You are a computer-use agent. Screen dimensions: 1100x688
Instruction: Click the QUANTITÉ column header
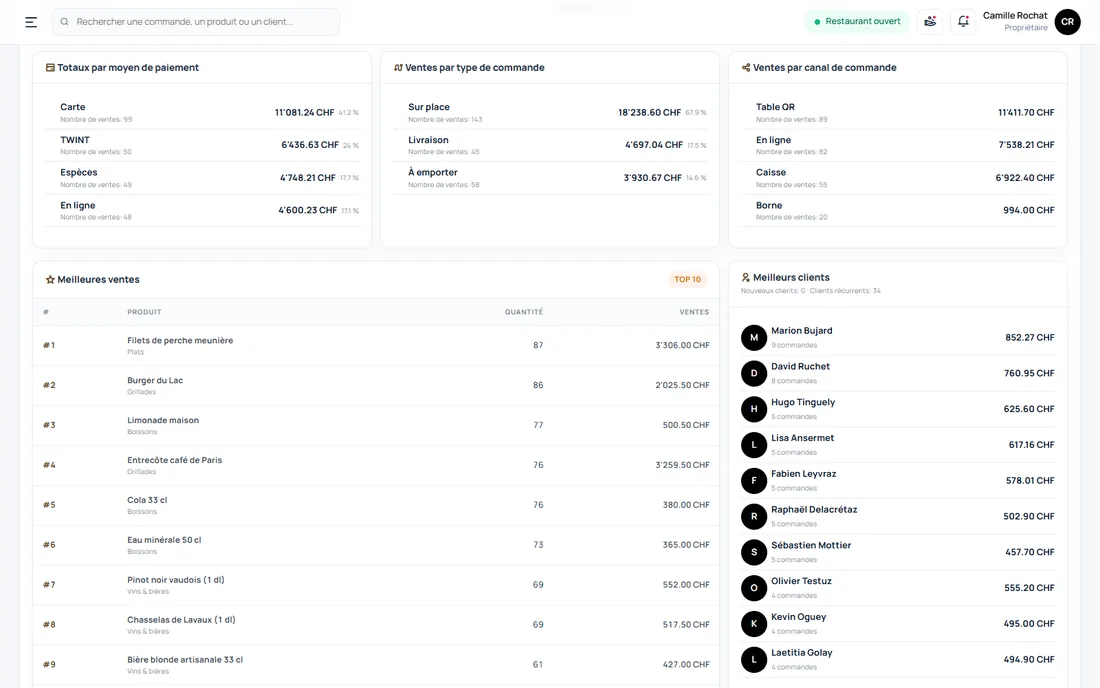523,312
